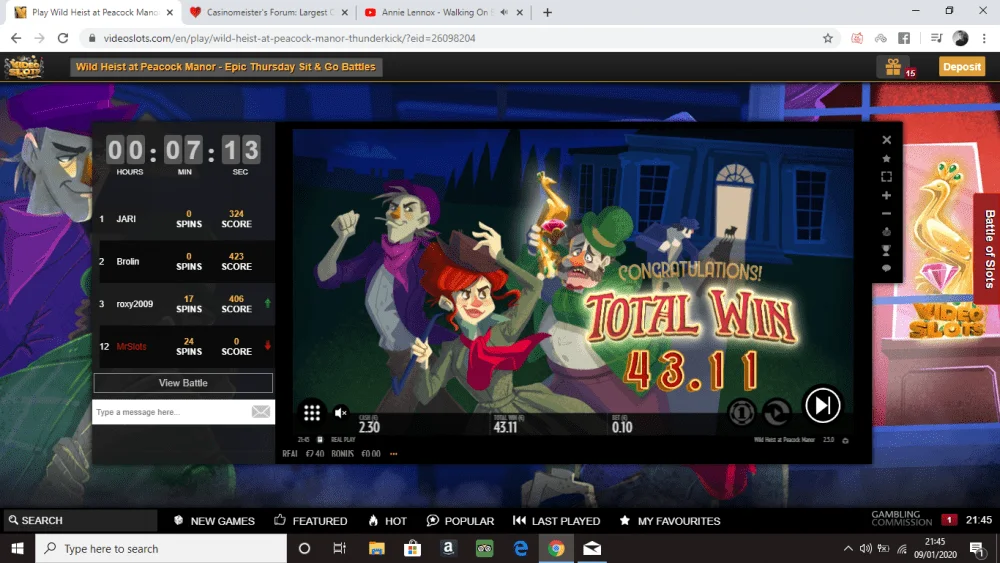Click the Facebook extension icon
The height and width of the screenshot is (563, 1000).
tap(904, 38)
